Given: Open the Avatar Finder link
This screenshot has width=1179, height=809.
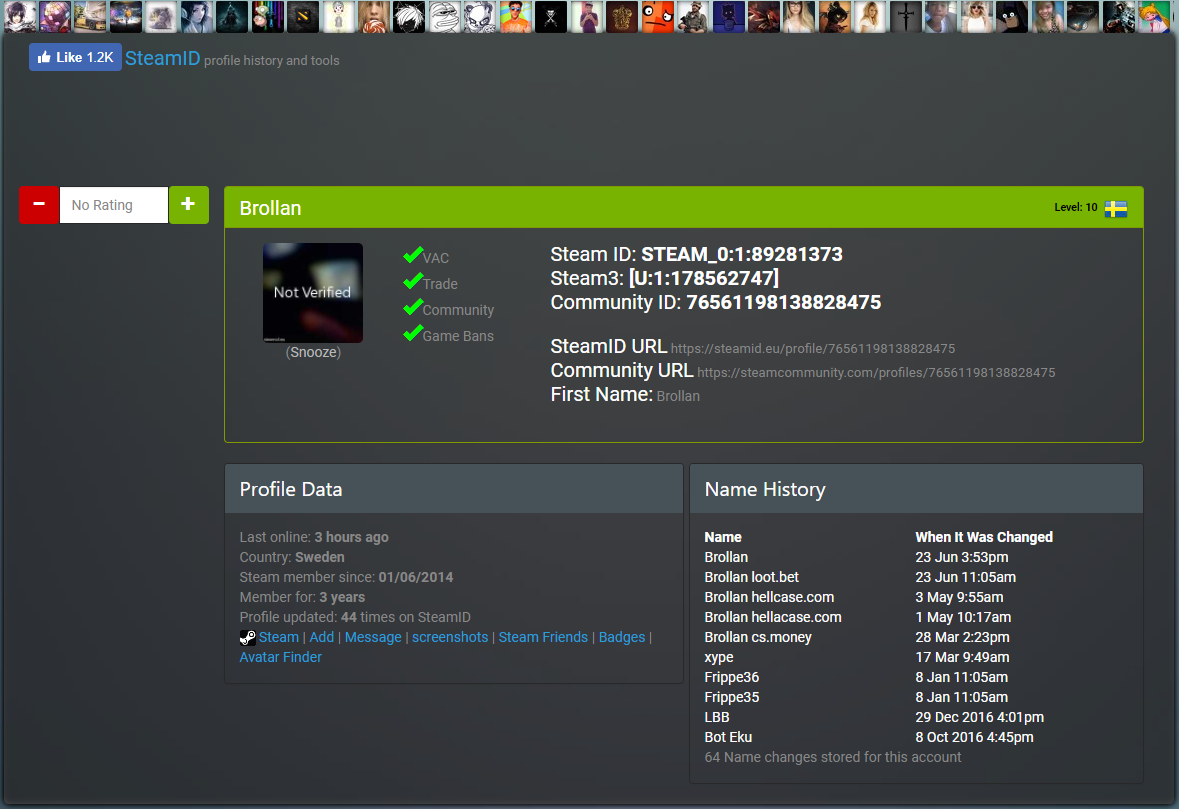Looking at the screenshot, I should pos(280,657).
